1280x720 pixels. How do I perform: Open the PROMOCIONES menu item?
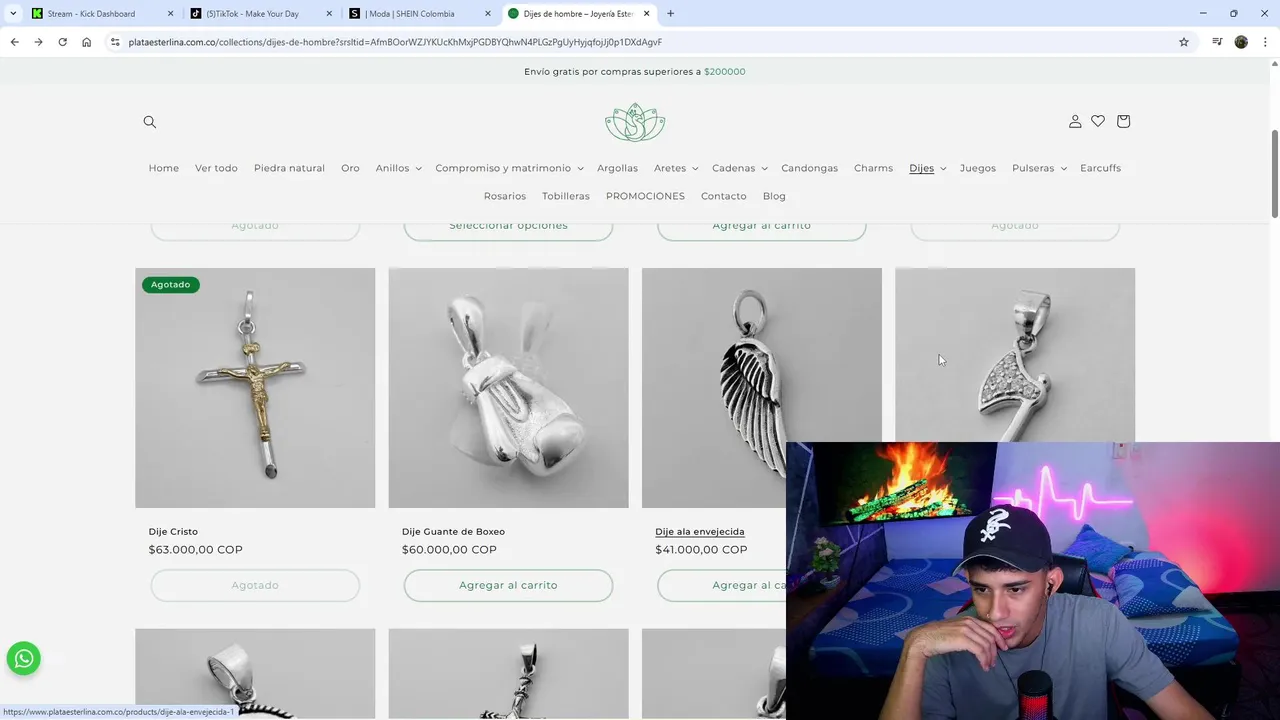(x=645, y=196)
